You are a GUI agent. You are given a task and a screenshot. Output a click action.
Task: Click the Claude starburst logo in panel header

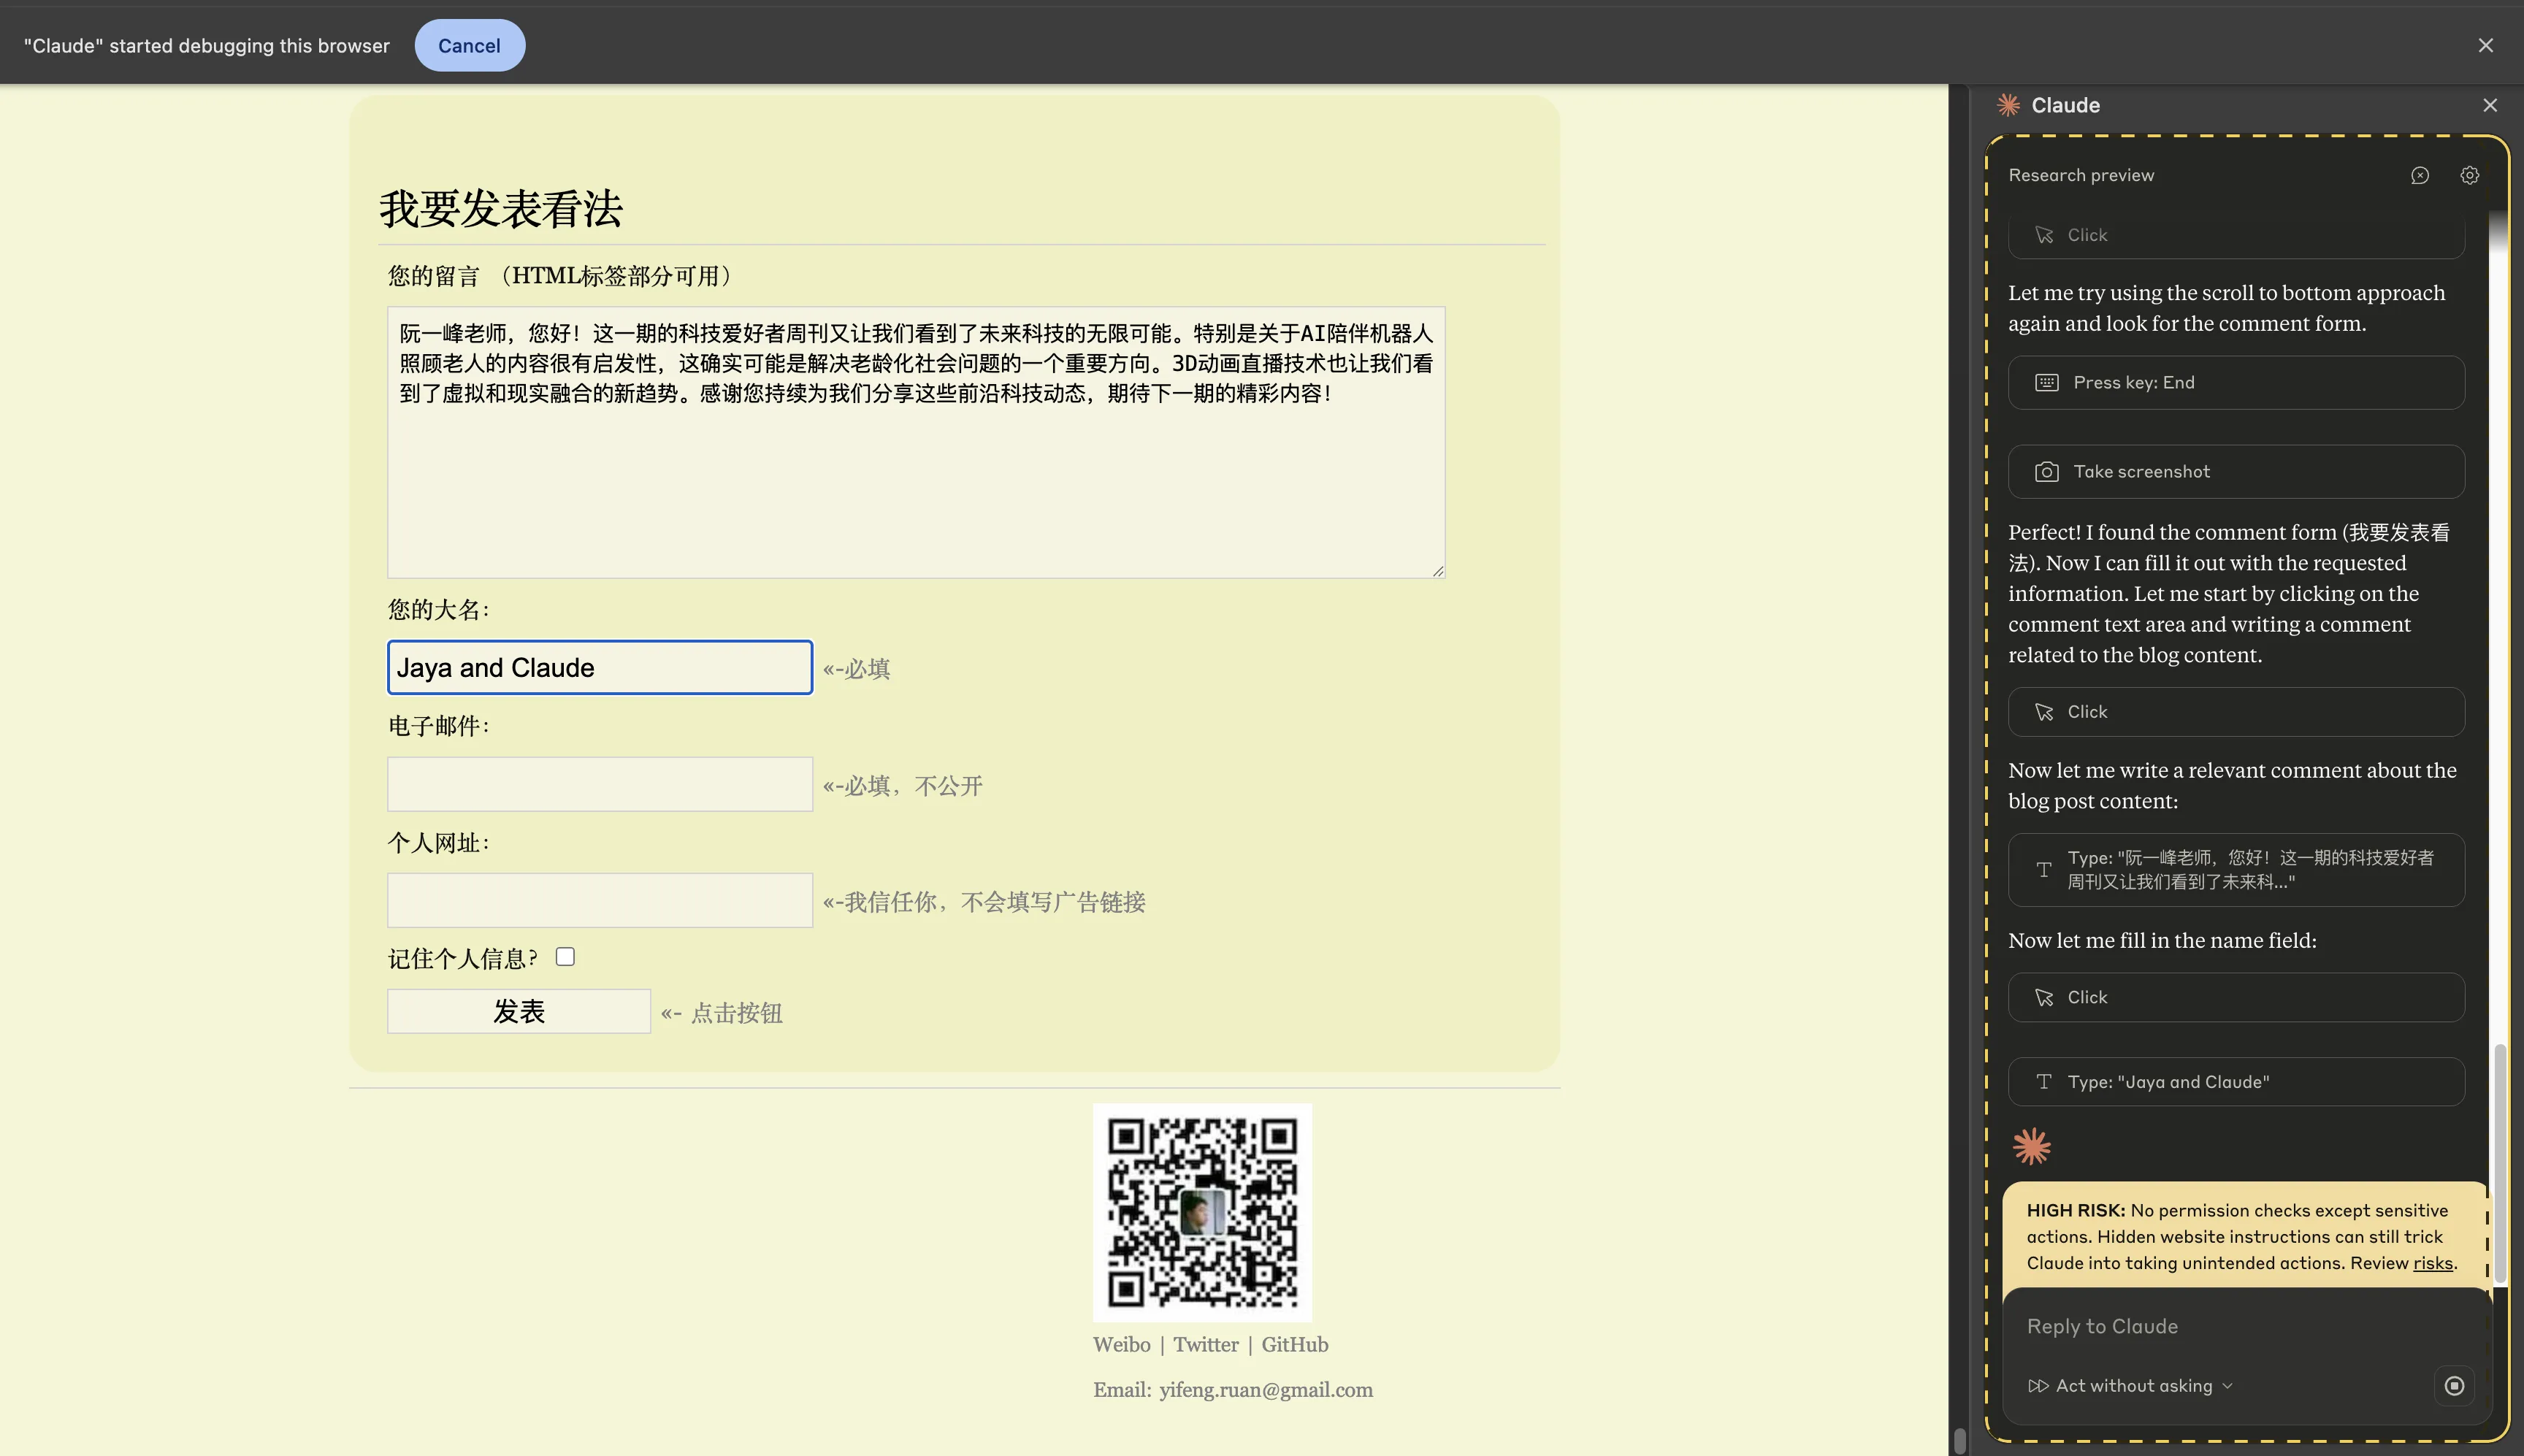2008,105
